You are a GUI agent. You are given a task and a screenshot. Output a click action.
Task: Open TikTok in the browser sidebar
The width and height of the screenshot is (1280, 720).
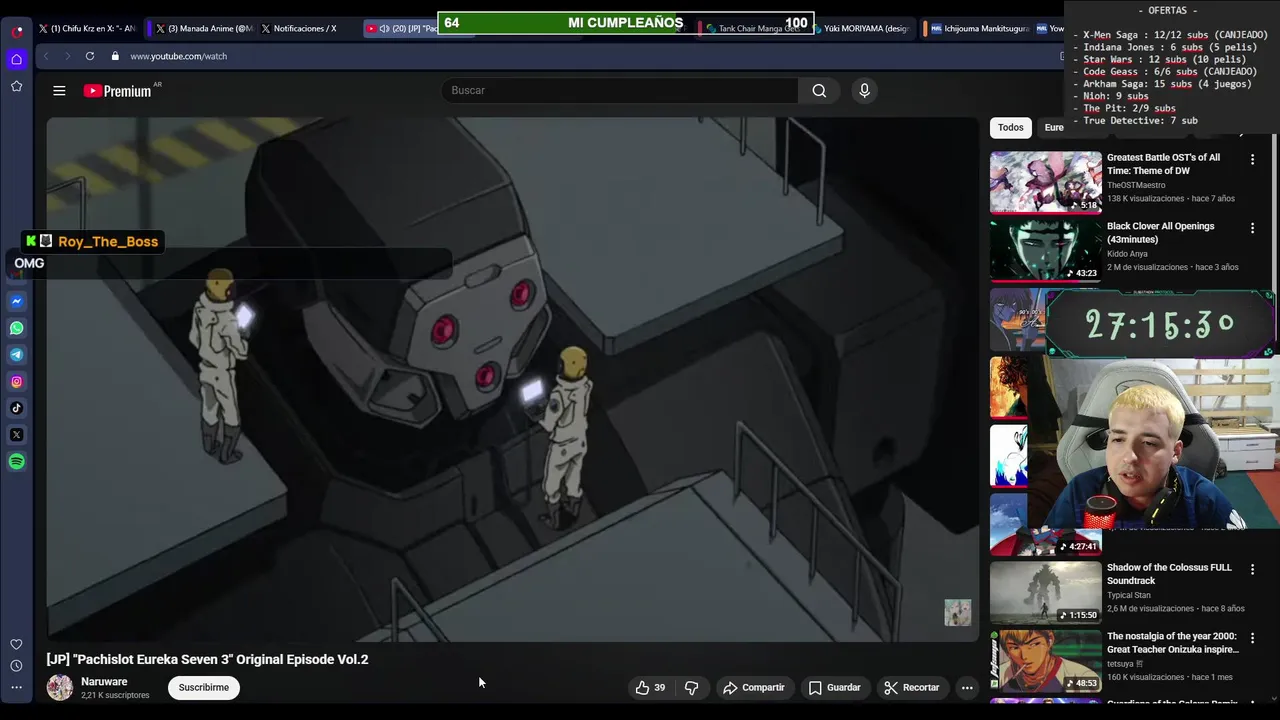pyautogui.click(x=17, y=408)
